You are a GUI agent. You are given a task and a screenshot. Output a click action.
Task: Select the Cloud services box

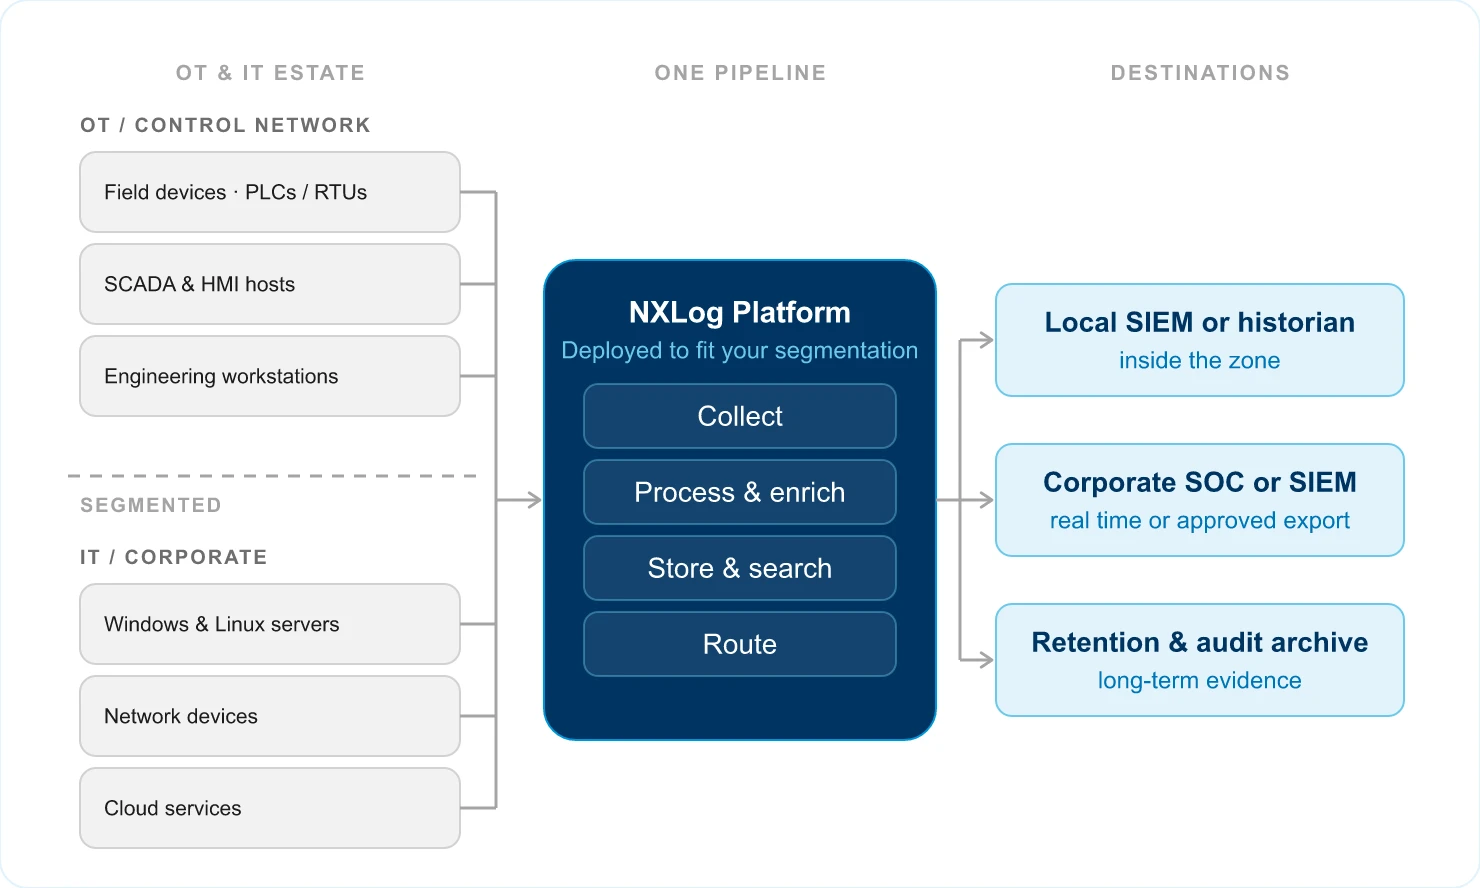pyautogui.click(x=270, y=808)
